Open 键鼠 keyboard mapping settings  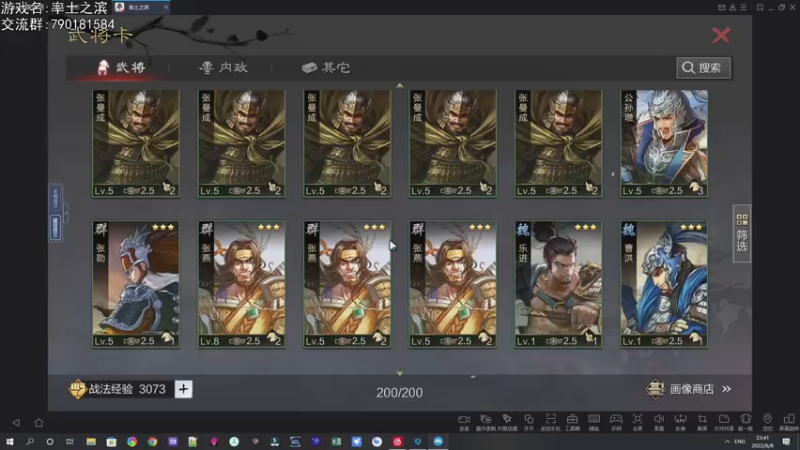594,421
